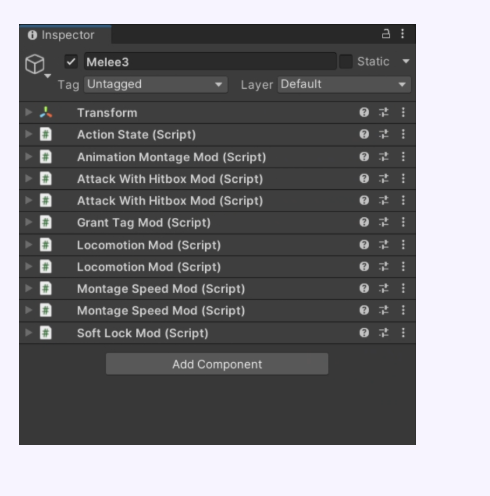The height and width of the screenshot is (496, 490).
Task: Open more-options for the second Montage Speed Mod
Action: [x=403, y=310]
